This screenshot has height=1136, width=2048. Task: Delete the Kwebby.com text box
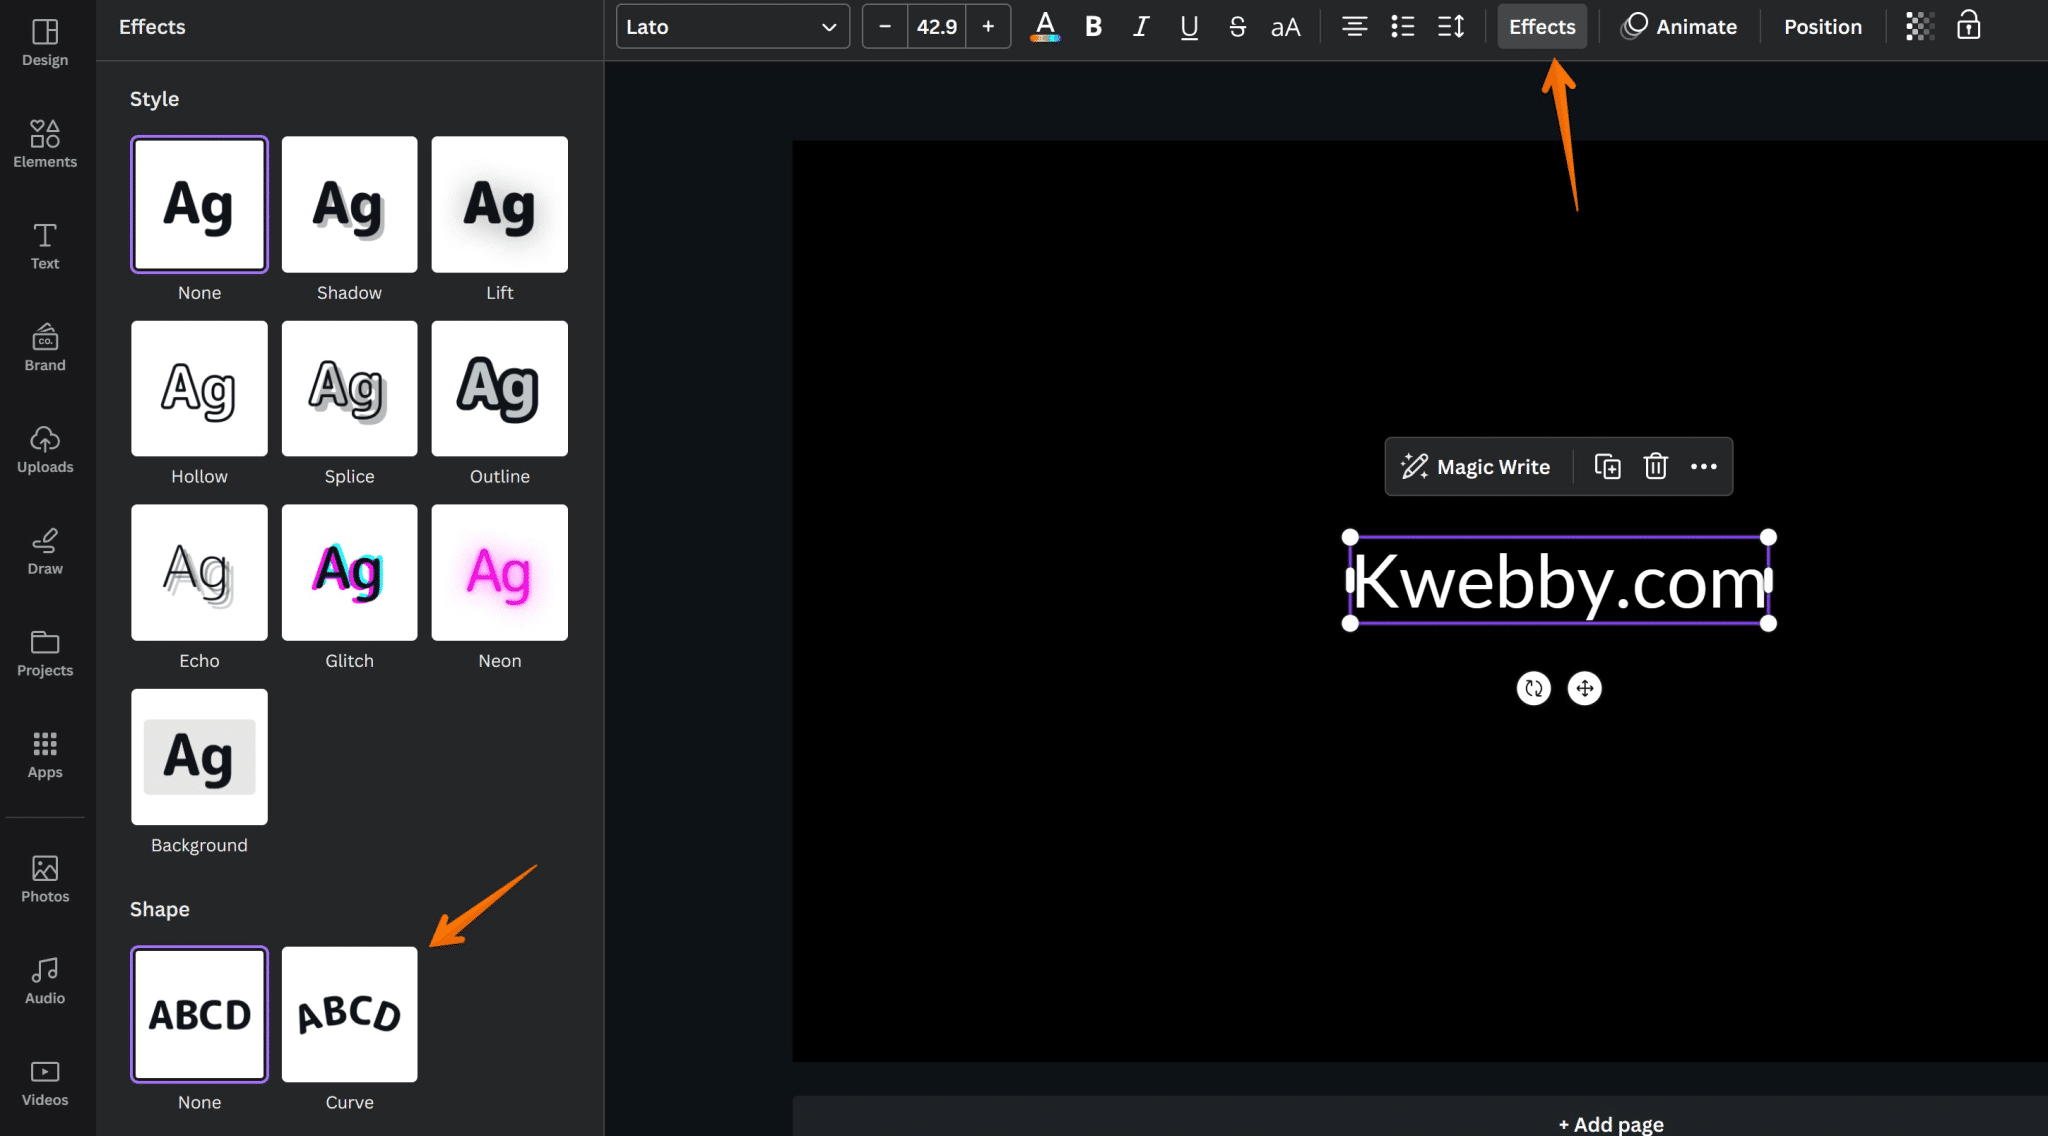[1655, 466]
